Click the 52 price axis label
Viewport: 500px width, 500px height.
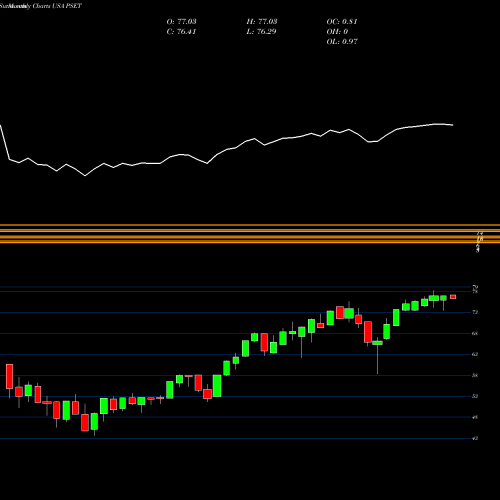475,396
